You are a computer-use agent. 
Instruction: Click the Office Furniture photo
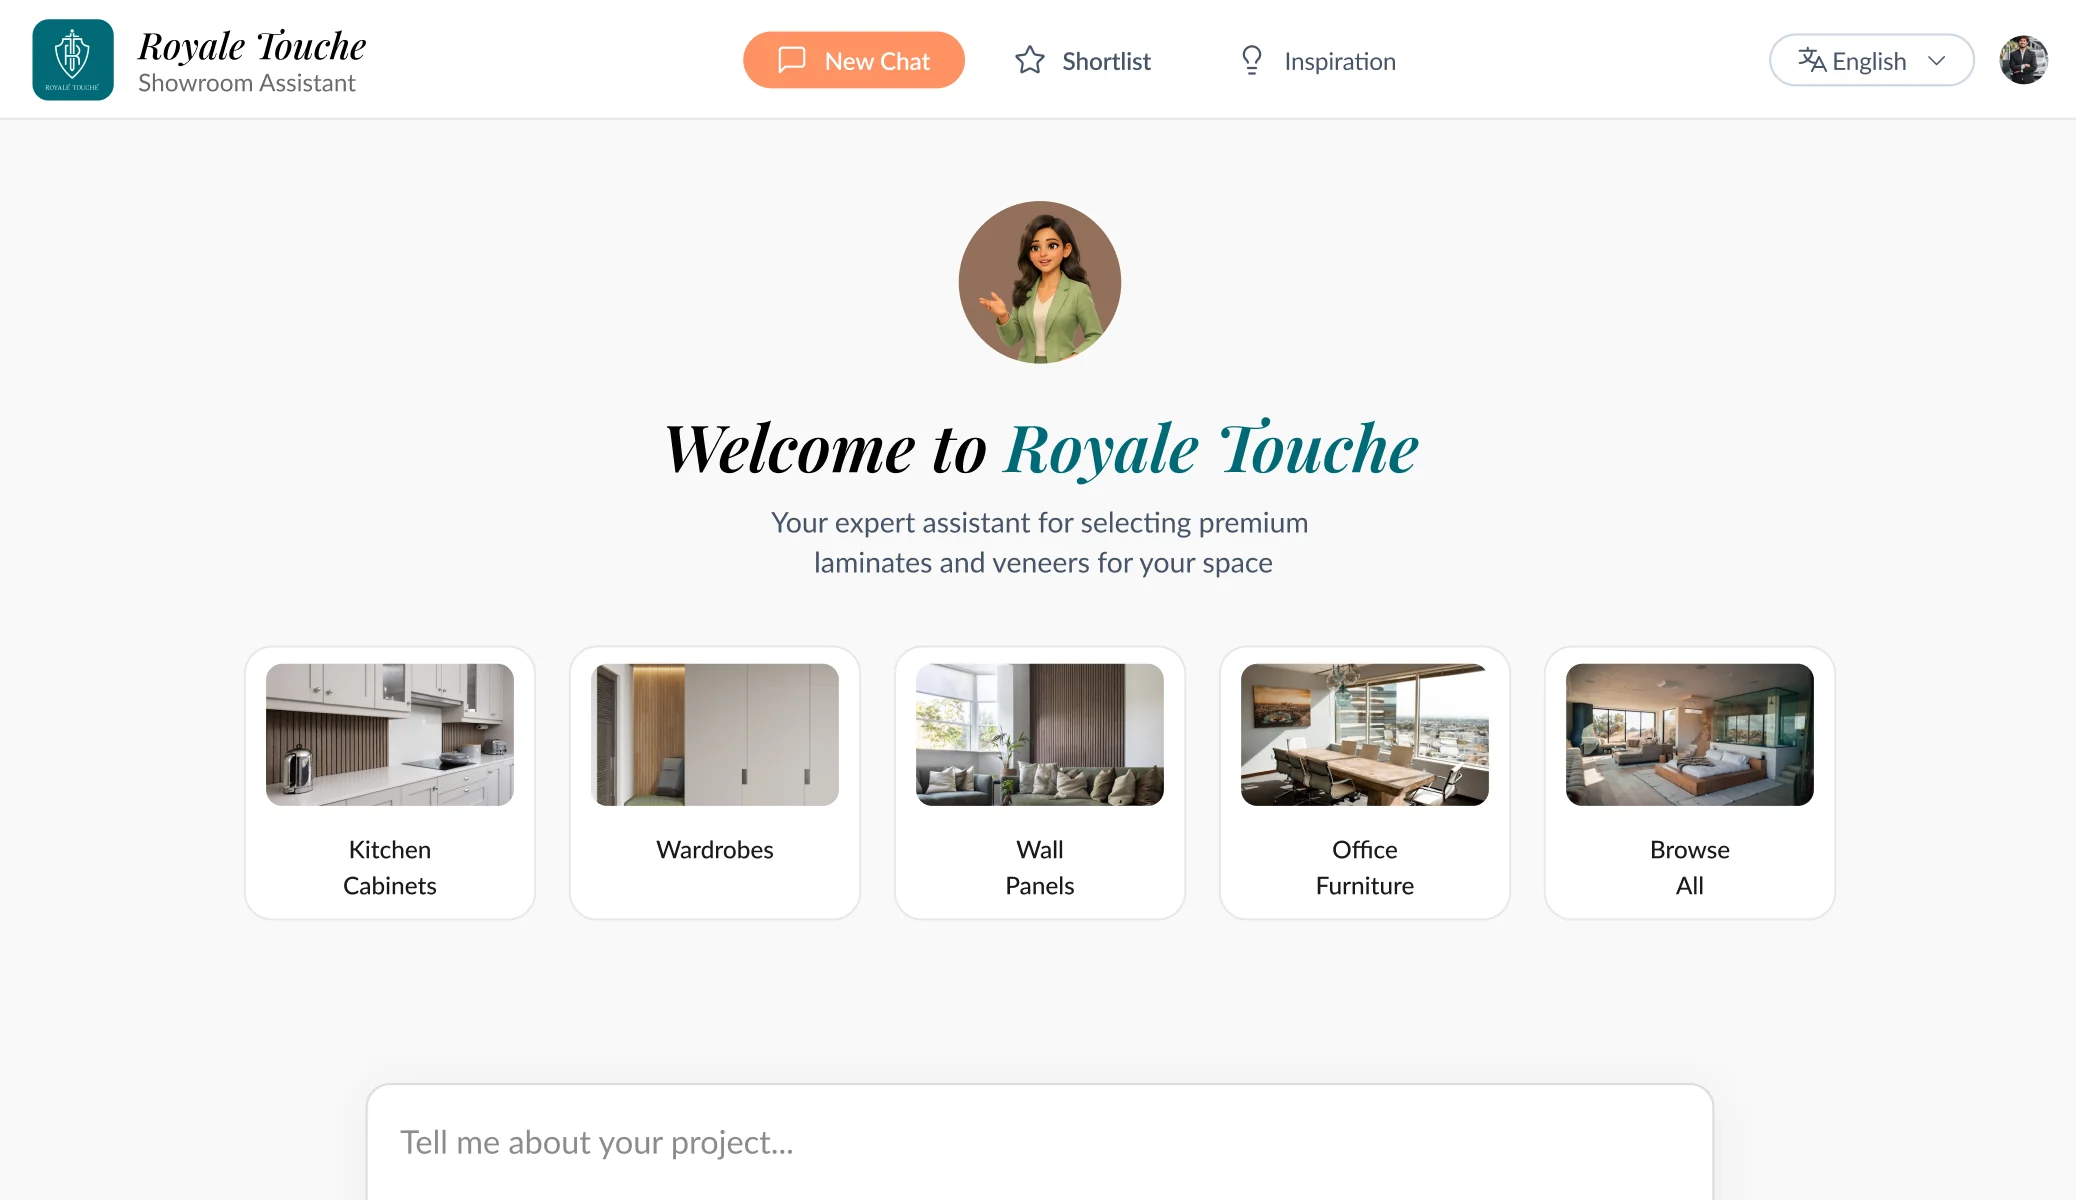point(1365,734)
